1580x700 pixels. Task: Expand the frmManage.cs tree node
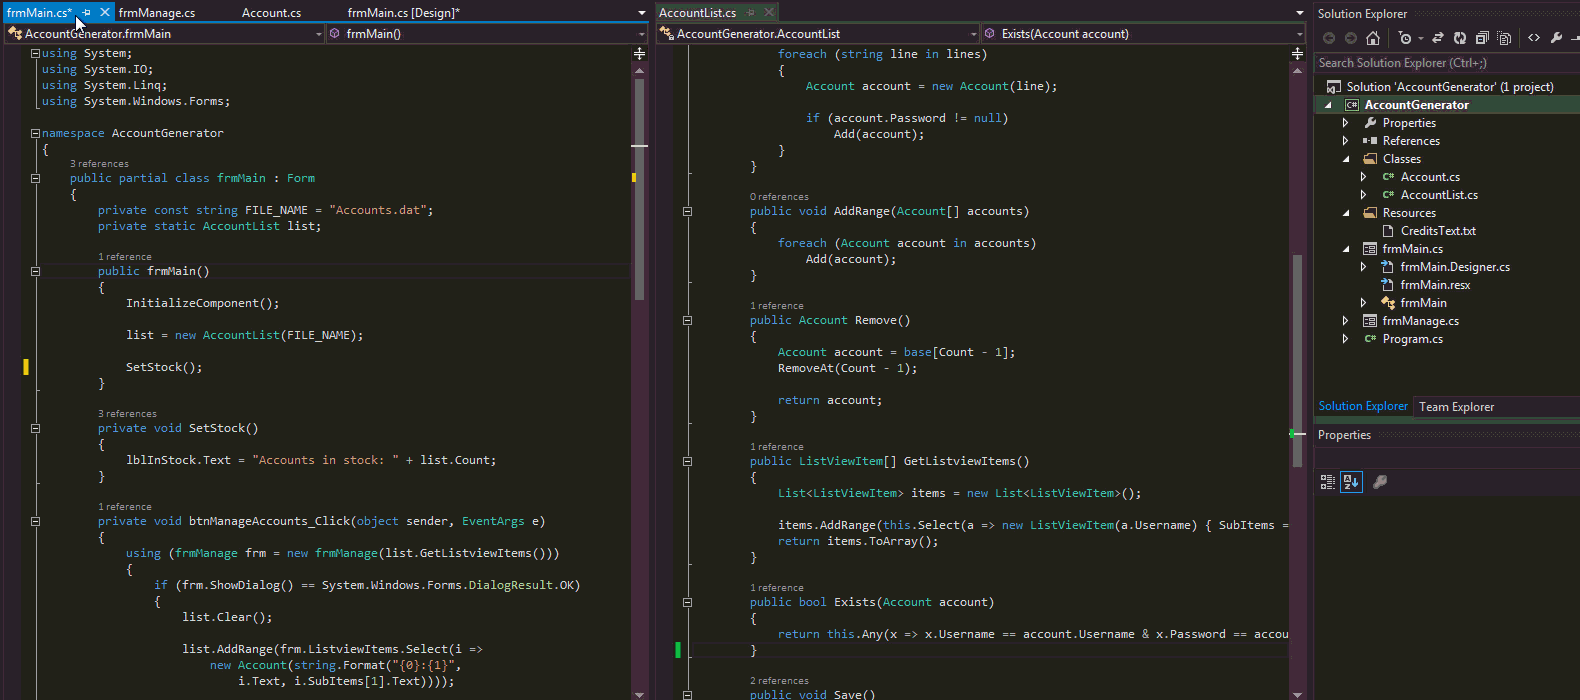pos(1345,321)
